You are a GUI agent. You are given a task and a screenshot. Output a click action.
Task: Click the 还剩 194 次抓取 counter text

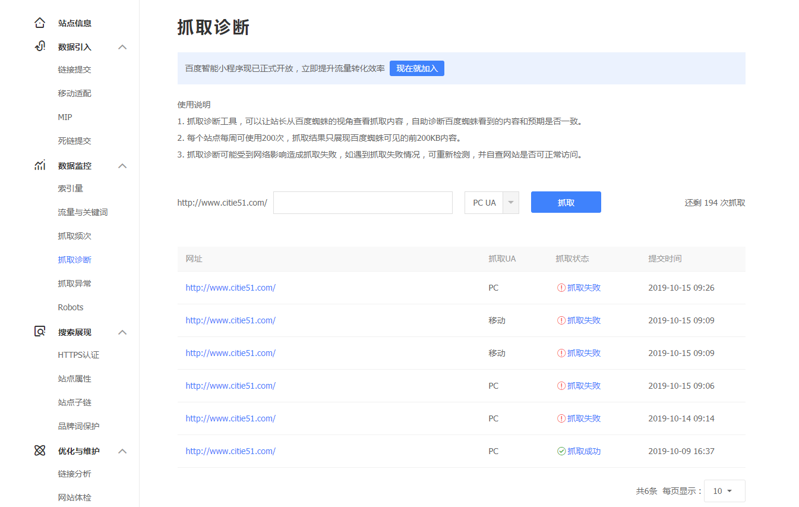point(715,203)
